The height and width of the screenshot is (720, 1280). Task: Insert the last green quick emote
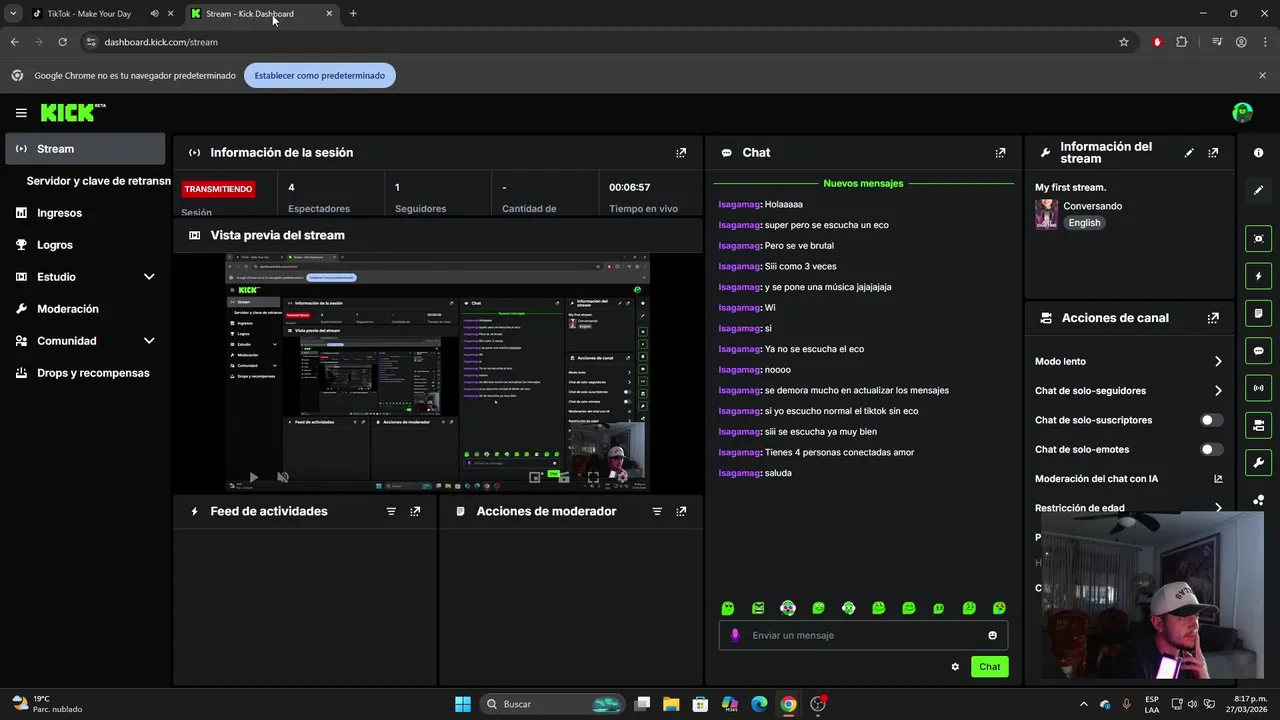pyautogui.click(x=999, y=608)
